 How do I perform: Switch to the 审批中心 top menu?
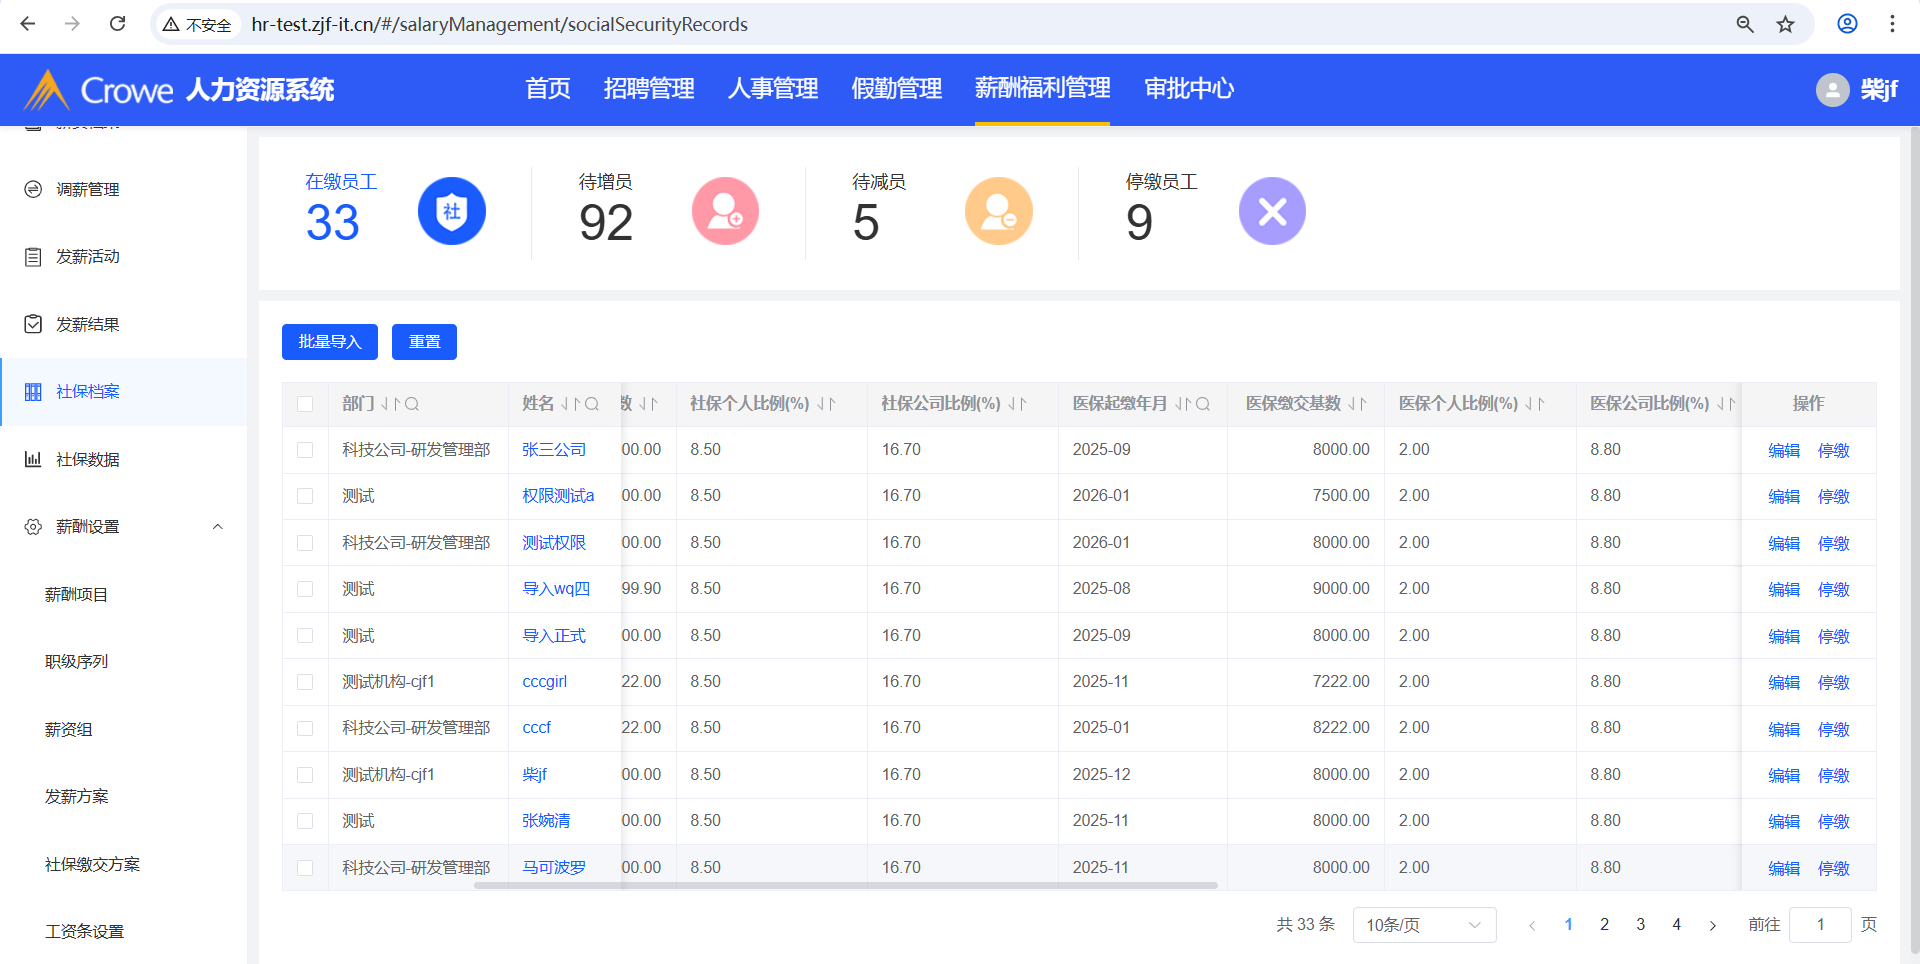tap(1189, 89)
